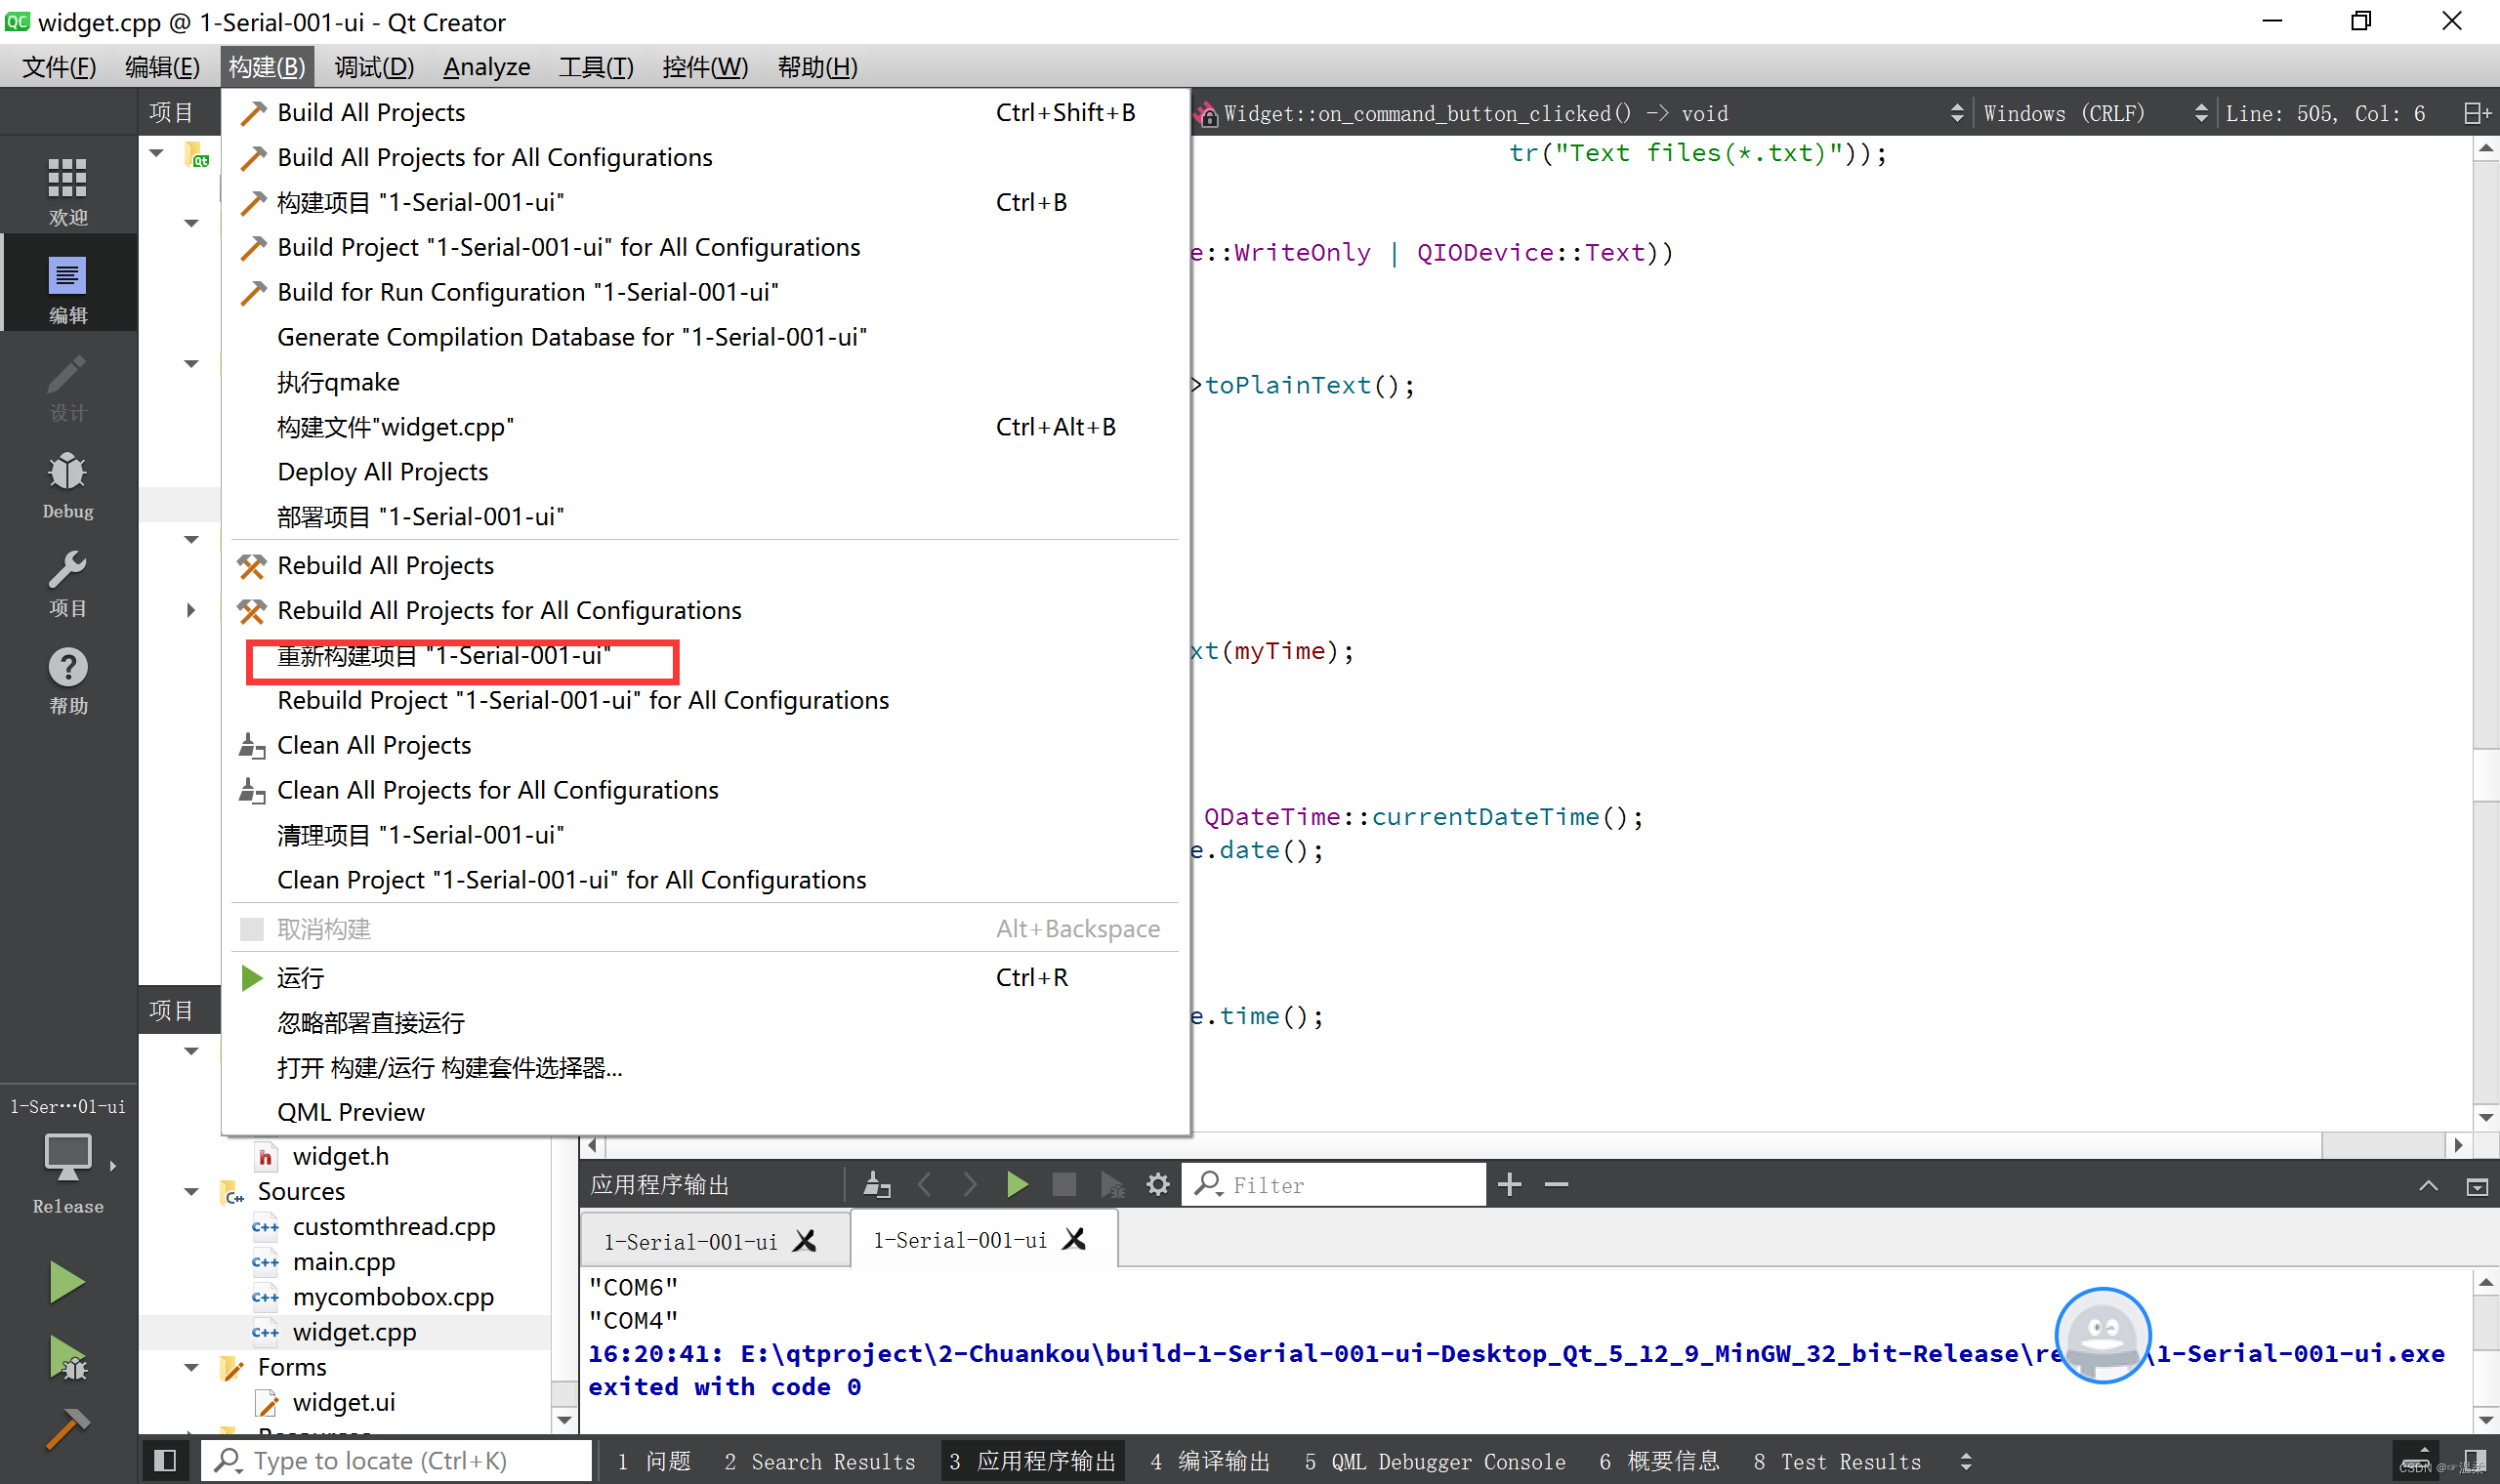2500x1484 pixels.
Task: Click the green Run button in sidebar
Action: 66,1282
